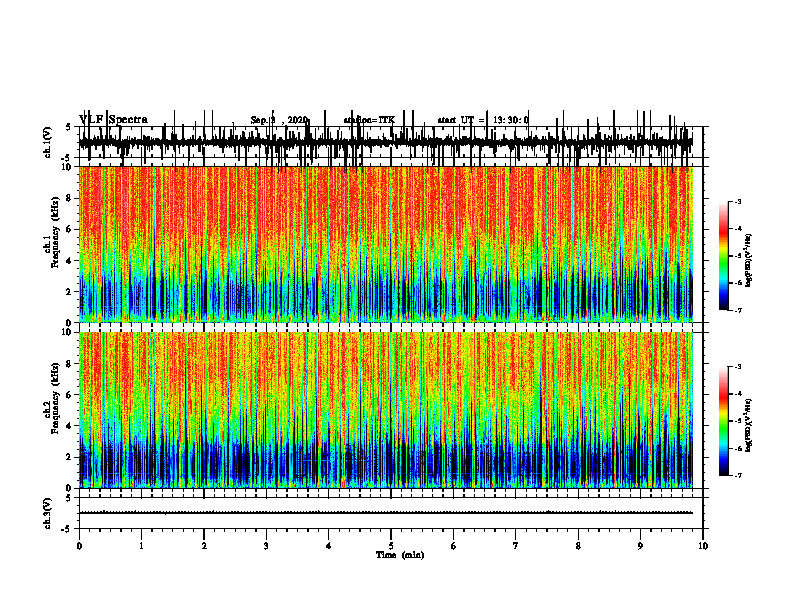Click the ch.3 voltage waveform trace
This screenshot has height=612, width=792.
[385, 513]
